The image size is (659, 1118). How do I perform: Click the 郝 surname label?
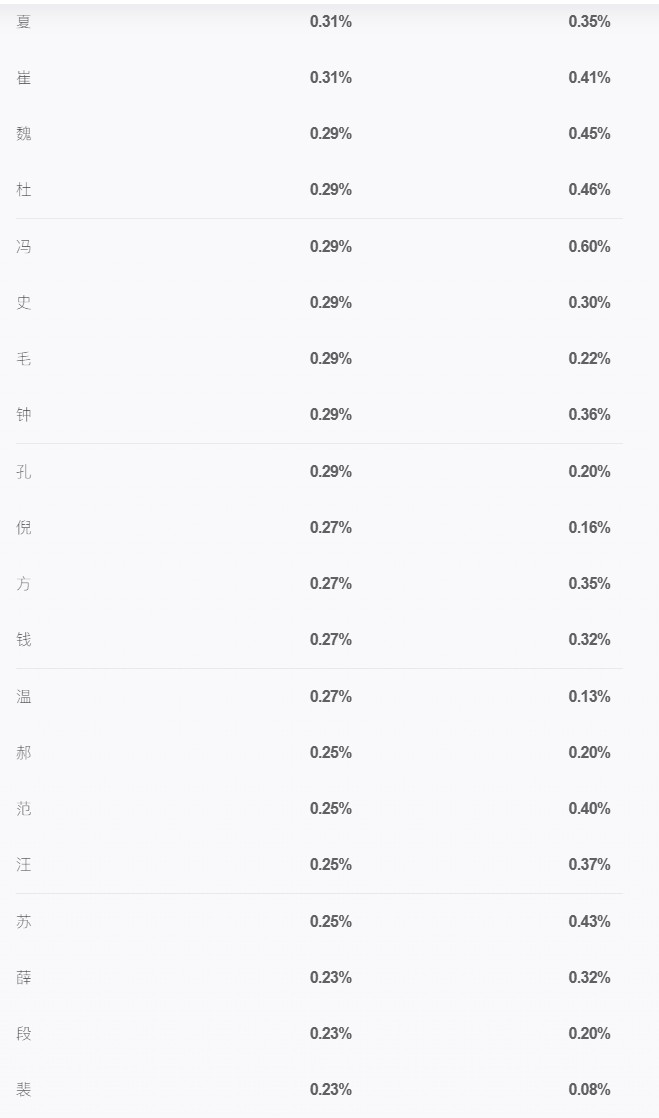tap(24, 752)
